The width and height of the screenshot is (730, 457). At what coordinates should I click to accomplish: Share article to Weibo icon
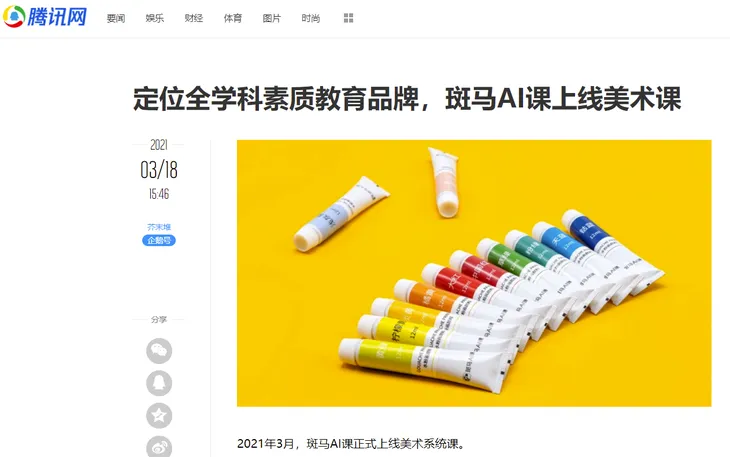159,447
